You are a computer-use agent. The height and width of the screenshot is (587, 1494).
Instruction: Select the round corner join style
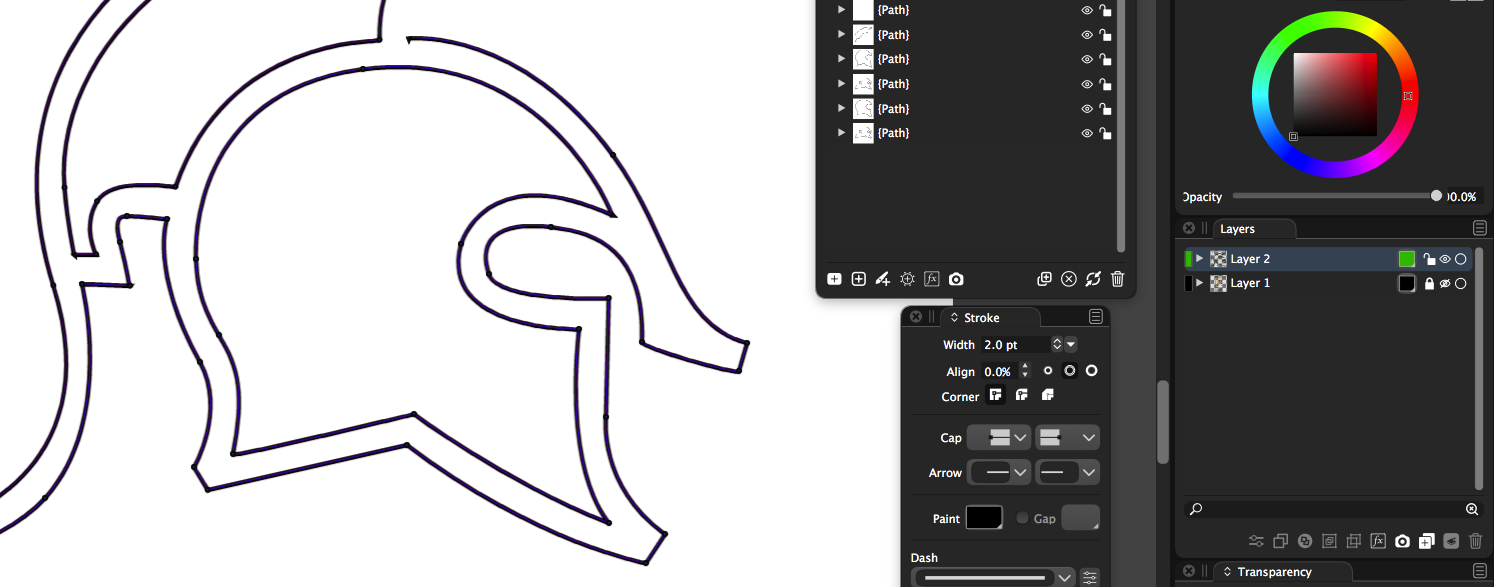click(1022, 396)
